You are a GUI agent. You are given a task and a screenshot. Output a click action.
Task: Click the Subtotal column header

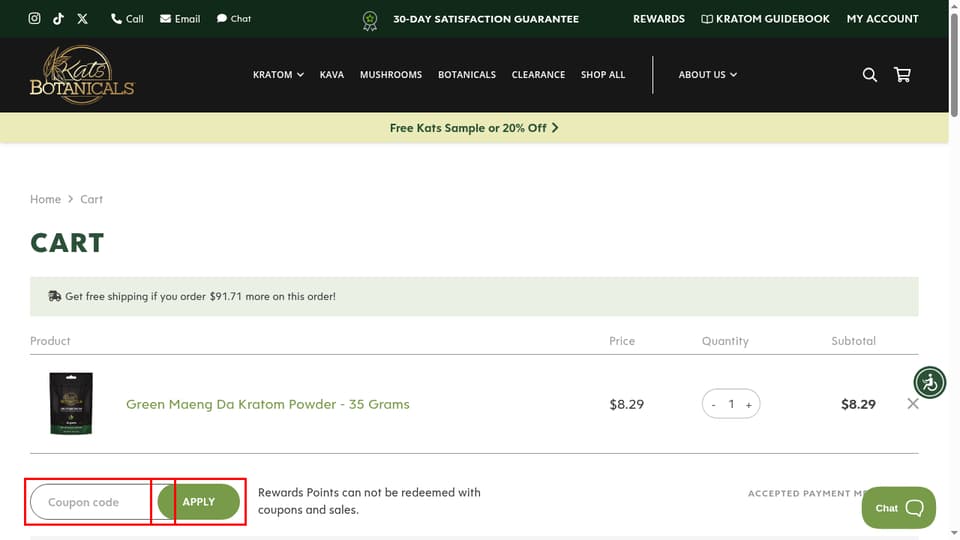853,341
